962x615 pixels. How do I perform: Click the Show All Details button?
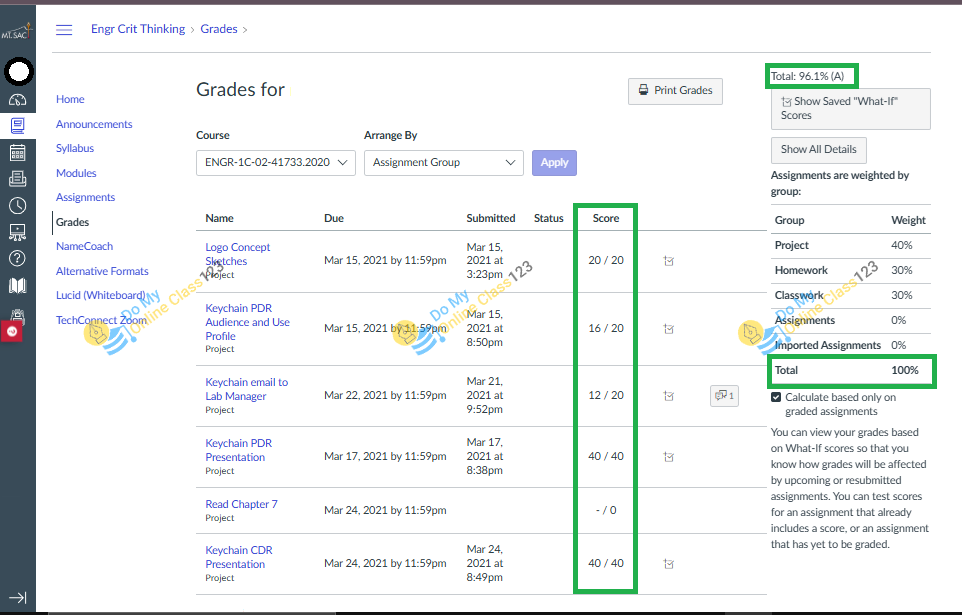pyautogui.click(x=818, y=150)
